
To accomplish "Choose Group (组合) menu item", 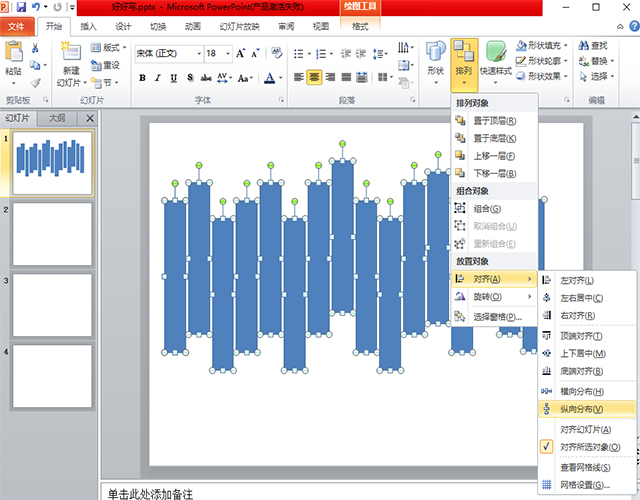I will (494, 209).
